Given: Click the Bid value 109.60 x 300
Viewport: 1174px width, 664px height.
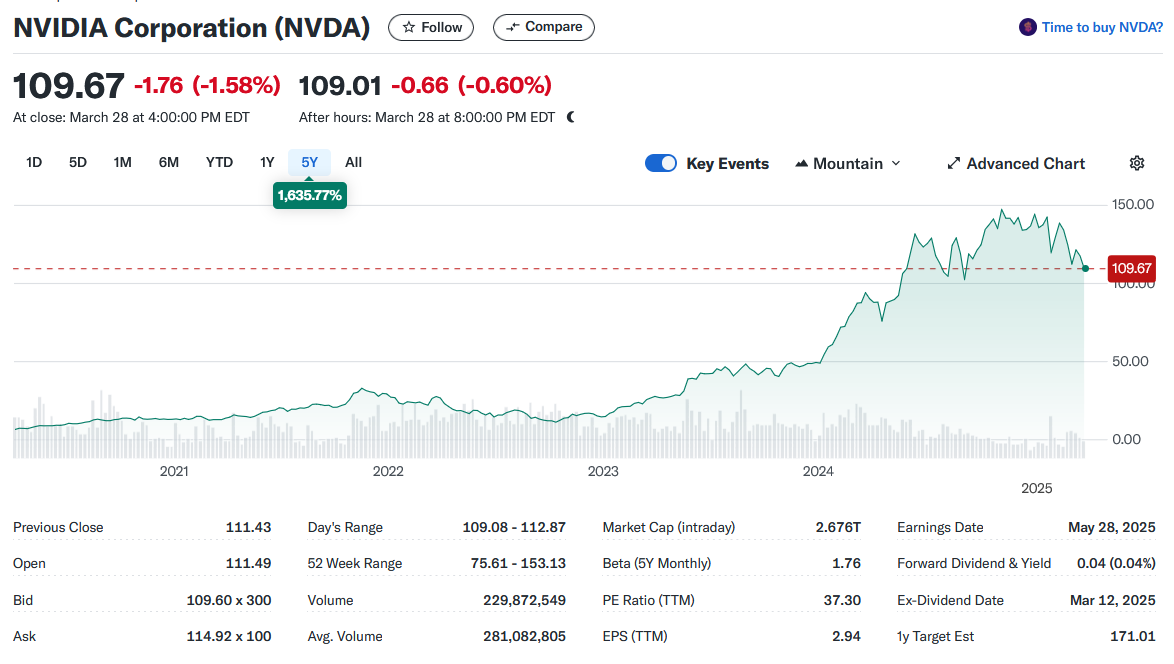Looking at the screenshot, I should (229, 600).
